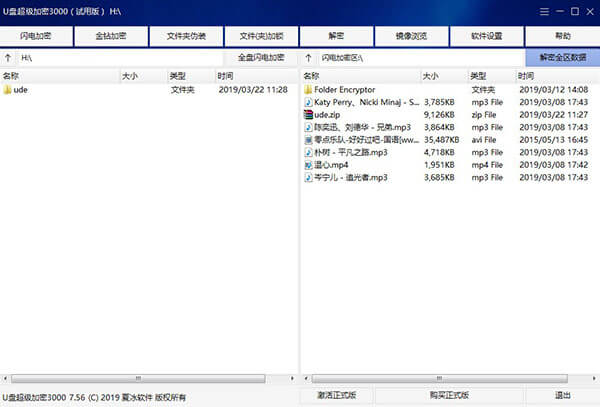This screenshot has width=600, height=407.
Task: Click the zip File type cell
Action: coord(484,115)
